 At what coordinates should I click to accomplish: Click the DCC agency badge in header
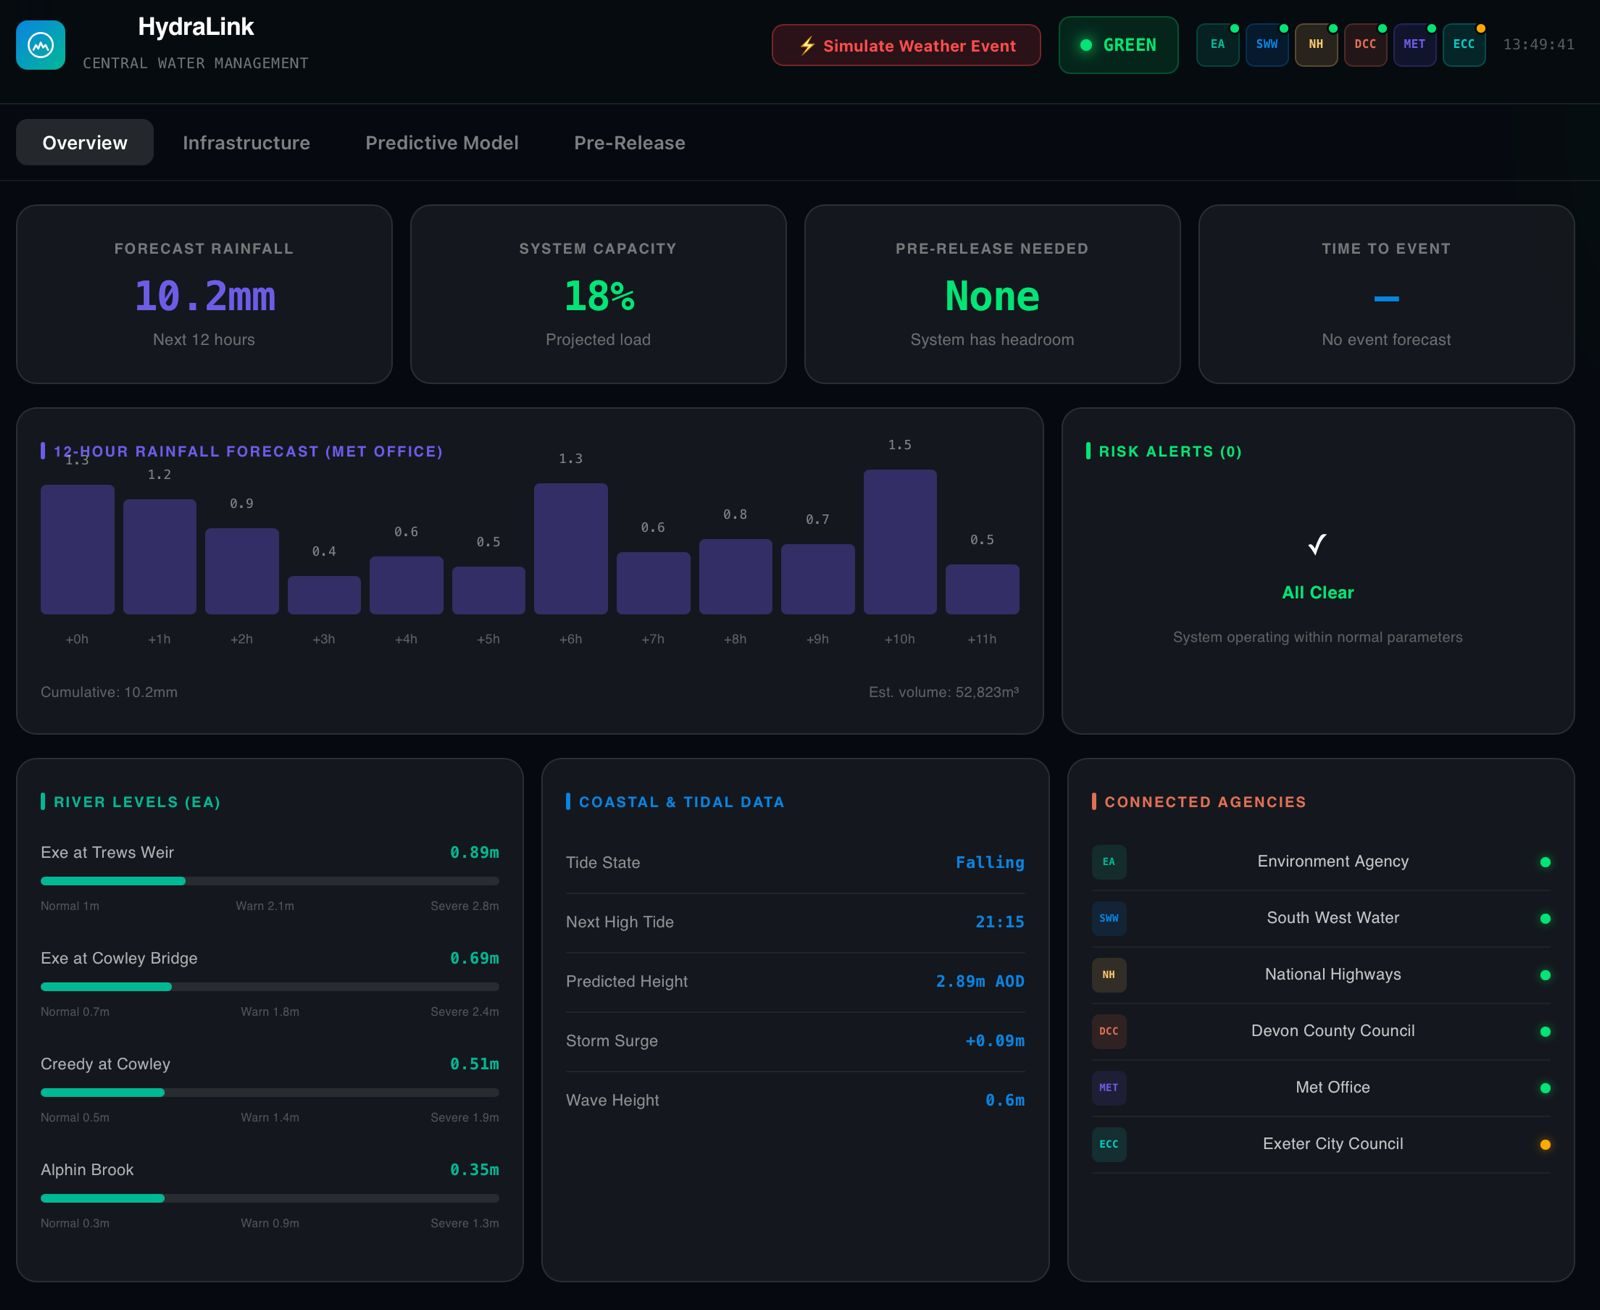(x=1365, y=45)
